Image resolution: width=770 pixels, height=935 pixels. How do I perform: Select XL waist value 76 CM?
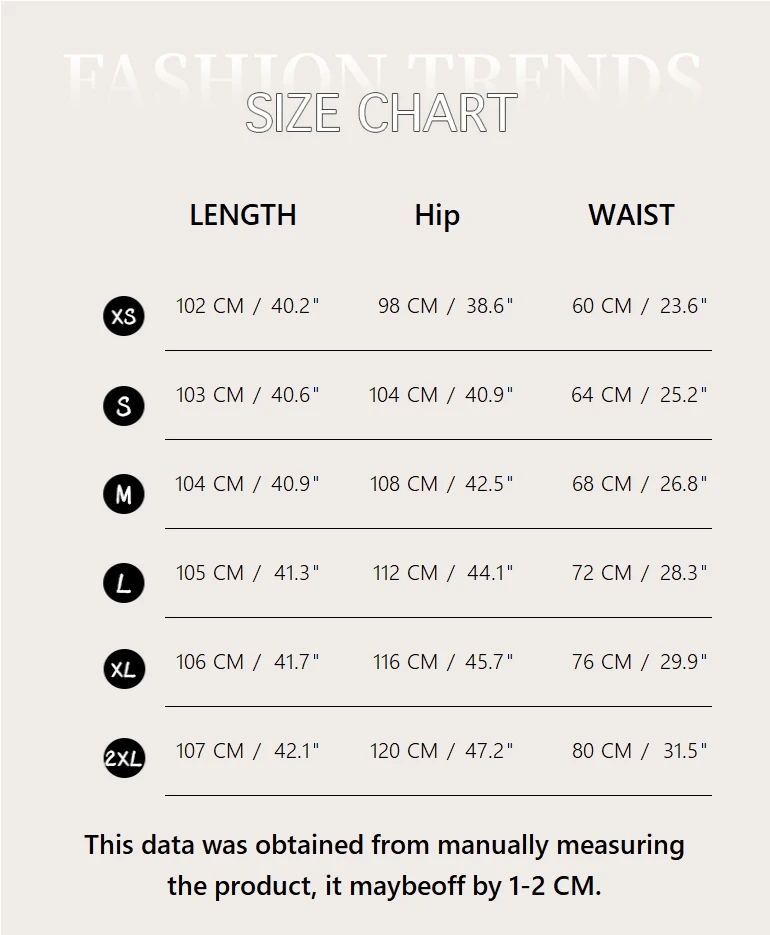click(x=601, y=661)
